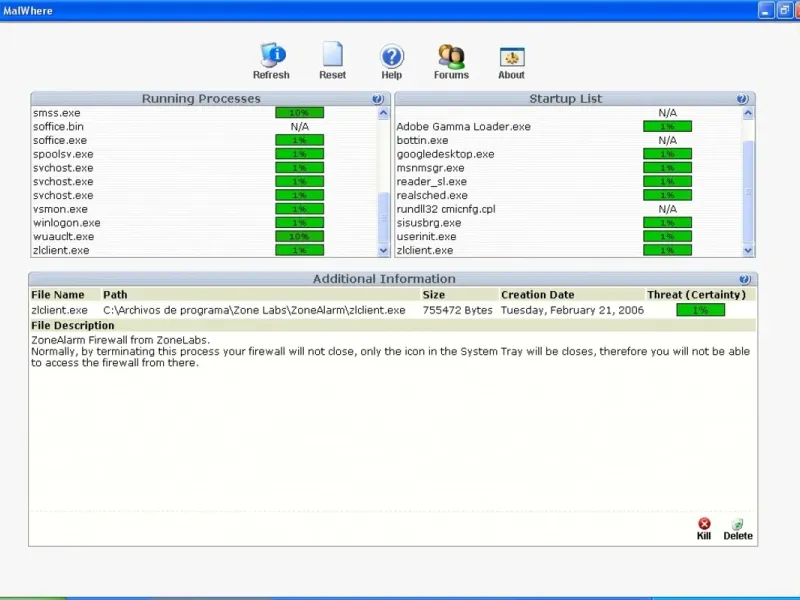The image size is (800, 600).
Task: Click scroll up arrow in Startup List
Action: pyautogui.click(x=748, y=113)
